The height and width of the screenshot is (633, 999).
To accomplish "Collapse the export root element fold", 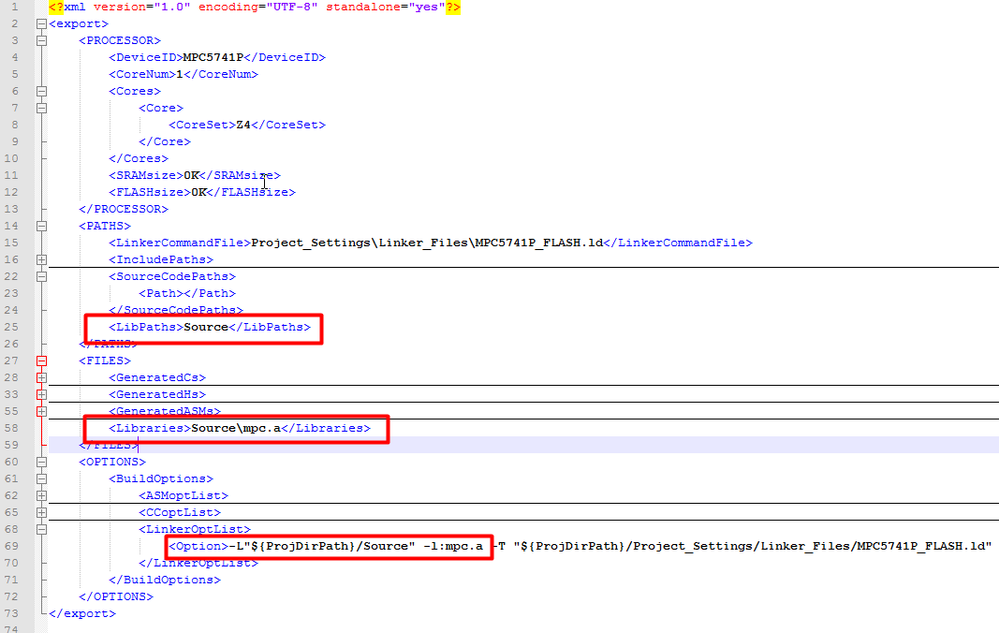I will pyautogui.click(x=41, y=23).
